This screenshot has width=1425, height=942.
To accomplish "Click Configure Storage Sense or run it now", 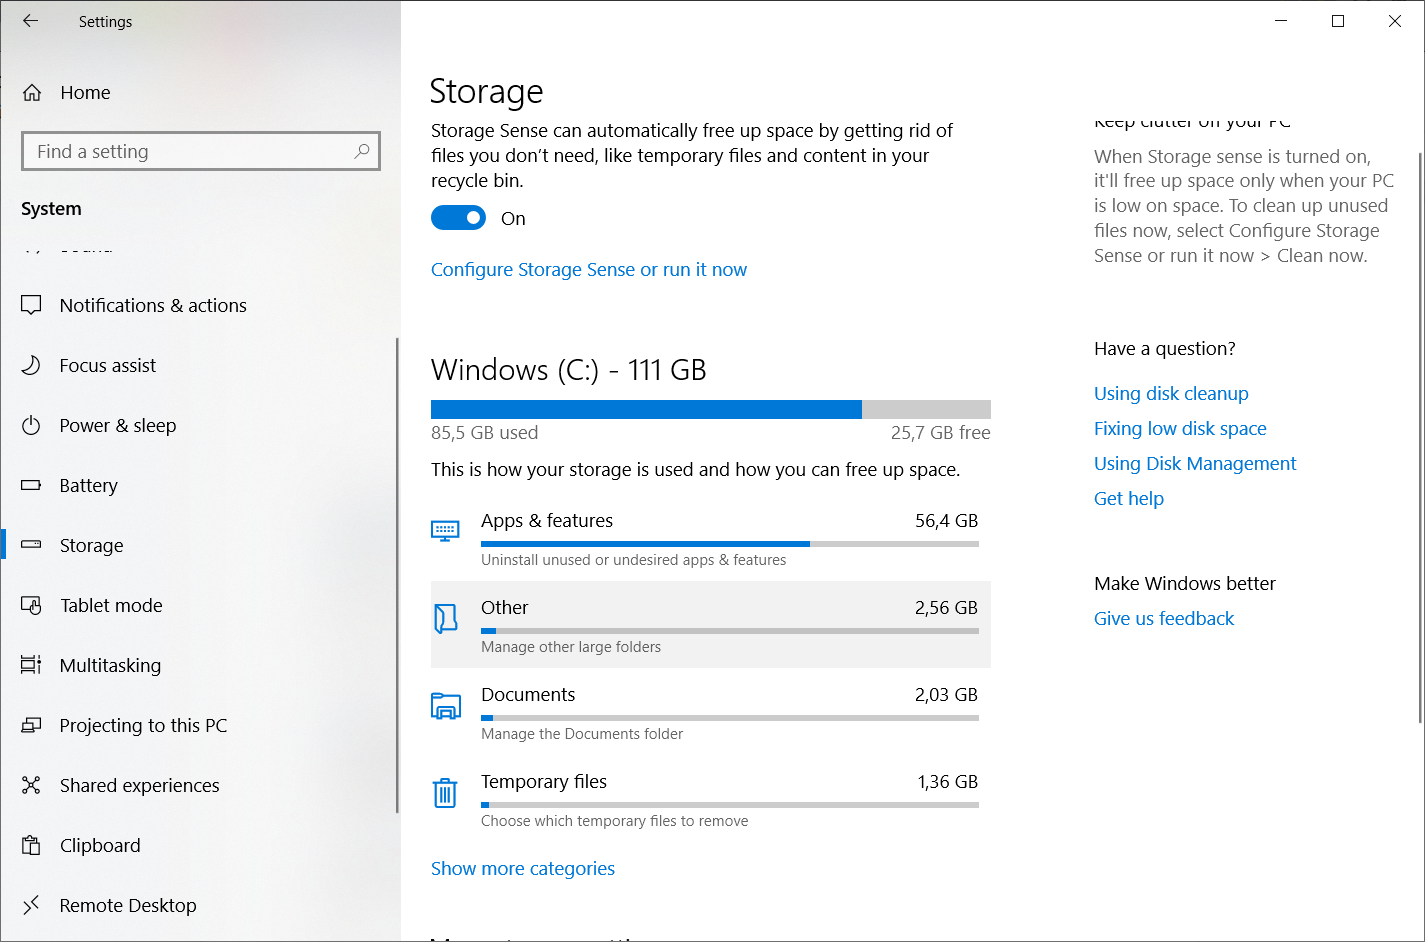I will coord(589,270).
